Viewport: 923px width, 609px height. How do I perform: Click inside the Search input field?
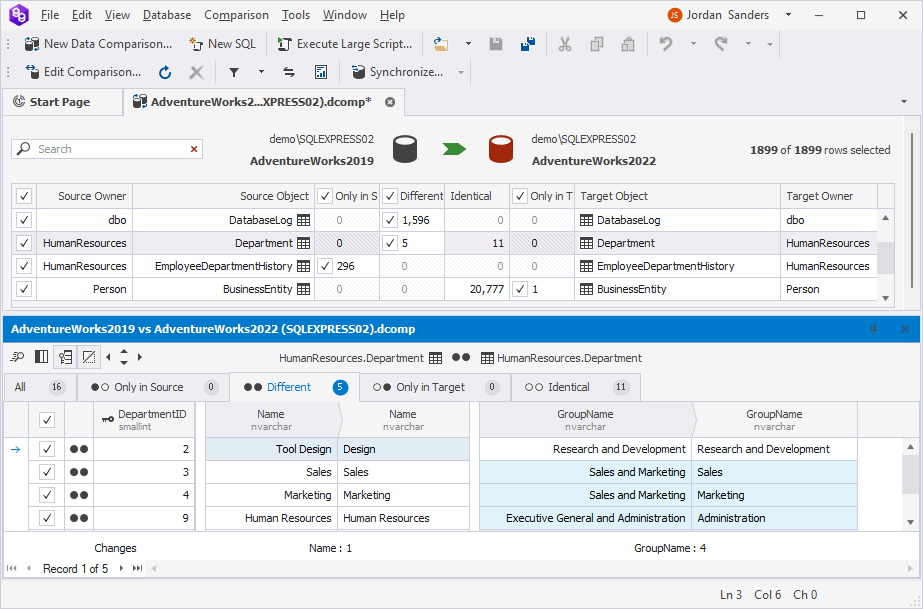(107, 149)
